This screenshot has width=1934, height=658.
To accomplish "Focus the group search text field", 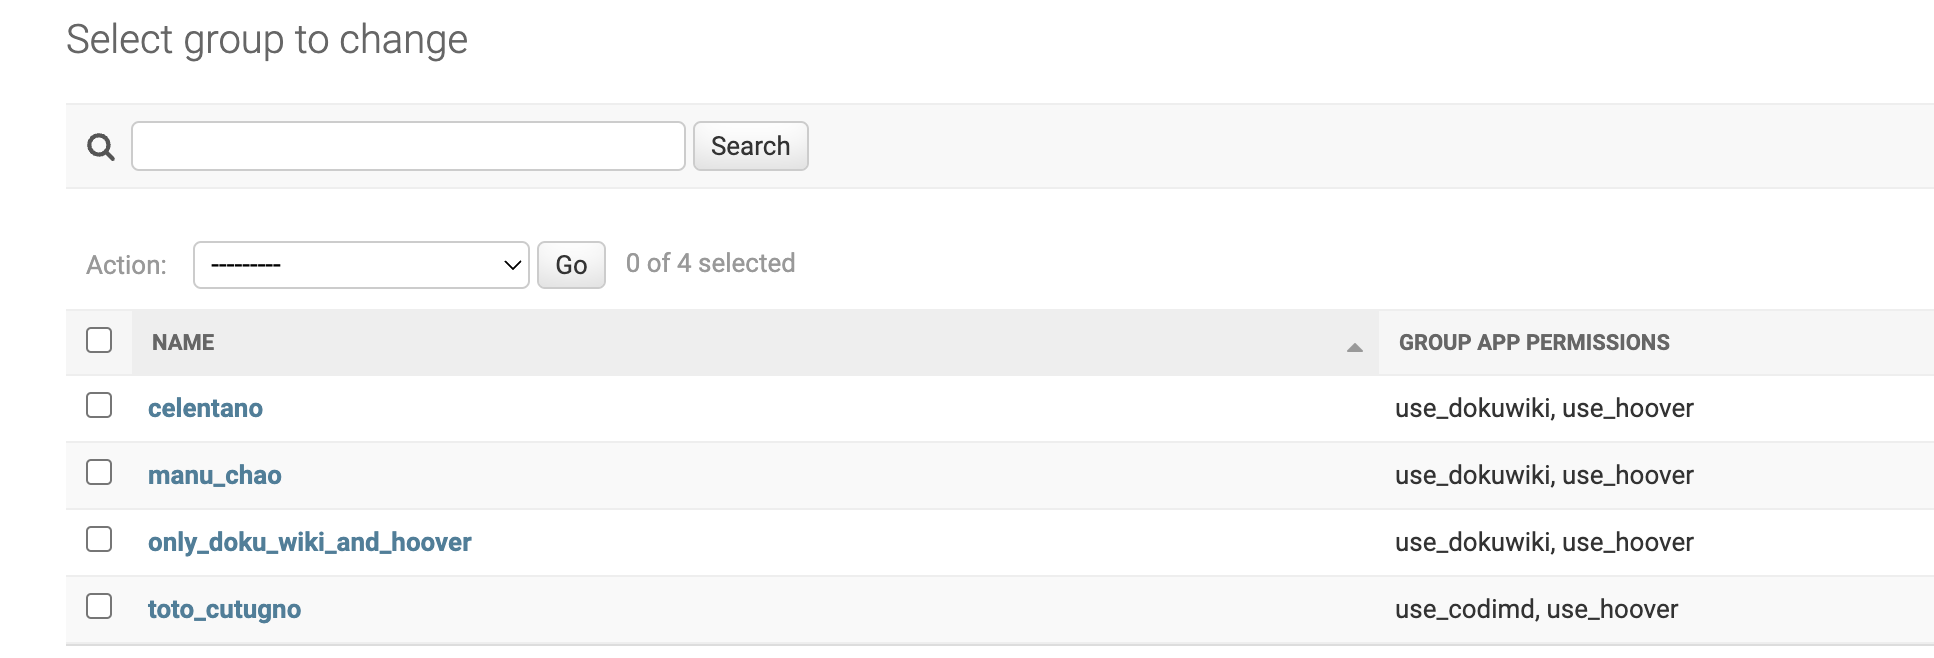I will click(x=408, y=146).
